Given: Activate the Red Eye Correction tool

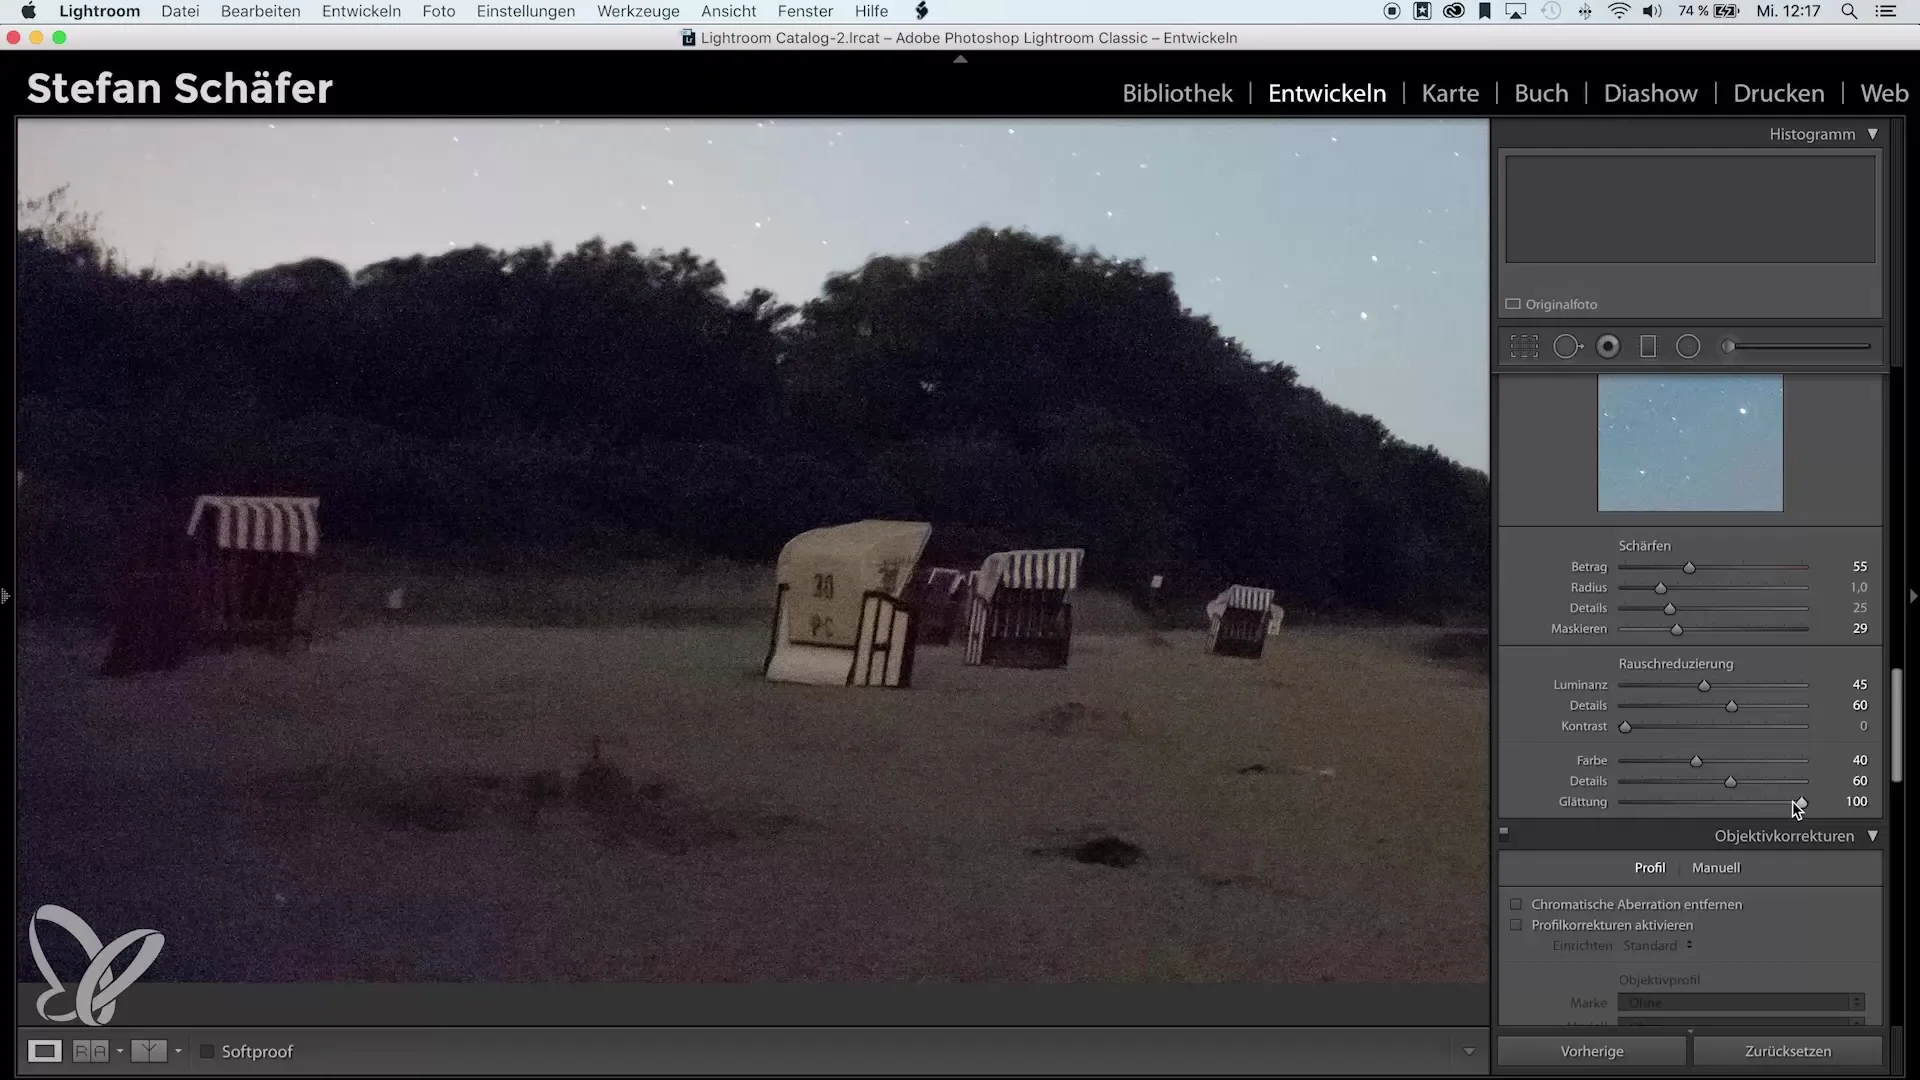Looking at the screenshot, I should (x=1608, y=347).
